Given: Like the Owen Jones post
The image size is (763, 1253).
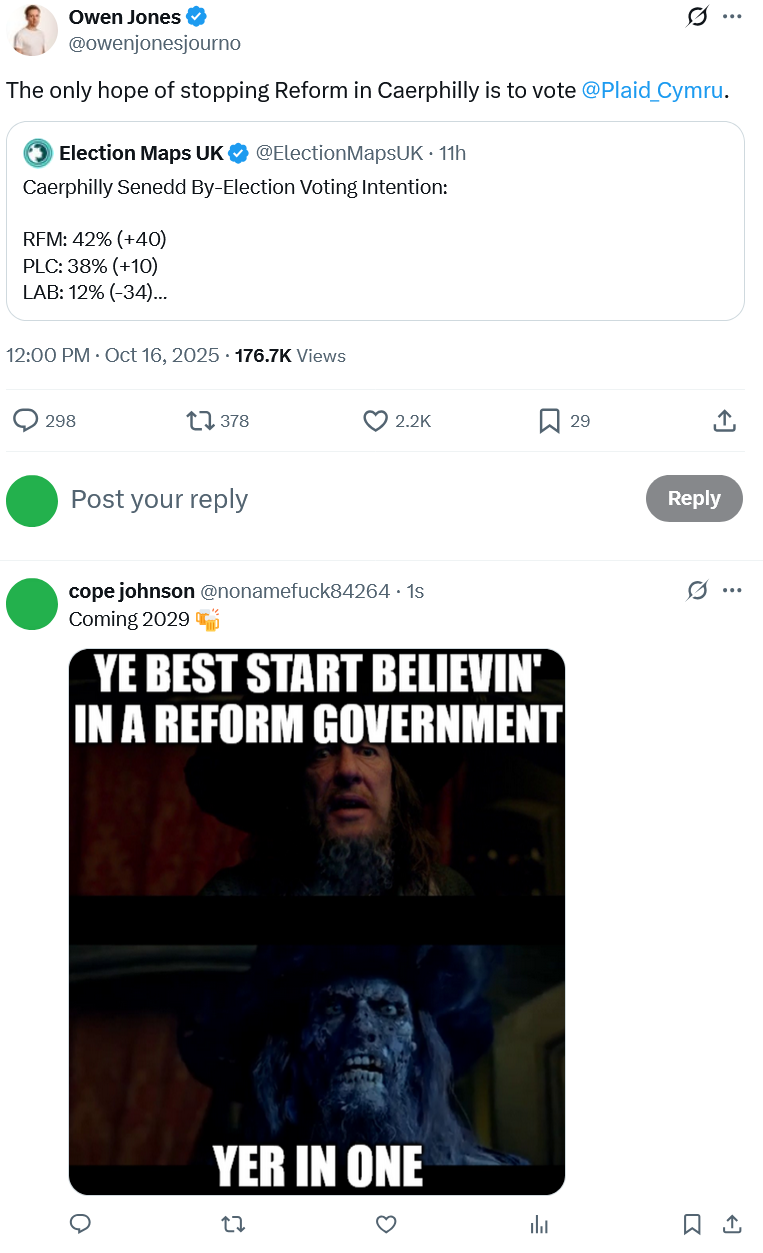Looking at the screenshot, I should 375,421.
